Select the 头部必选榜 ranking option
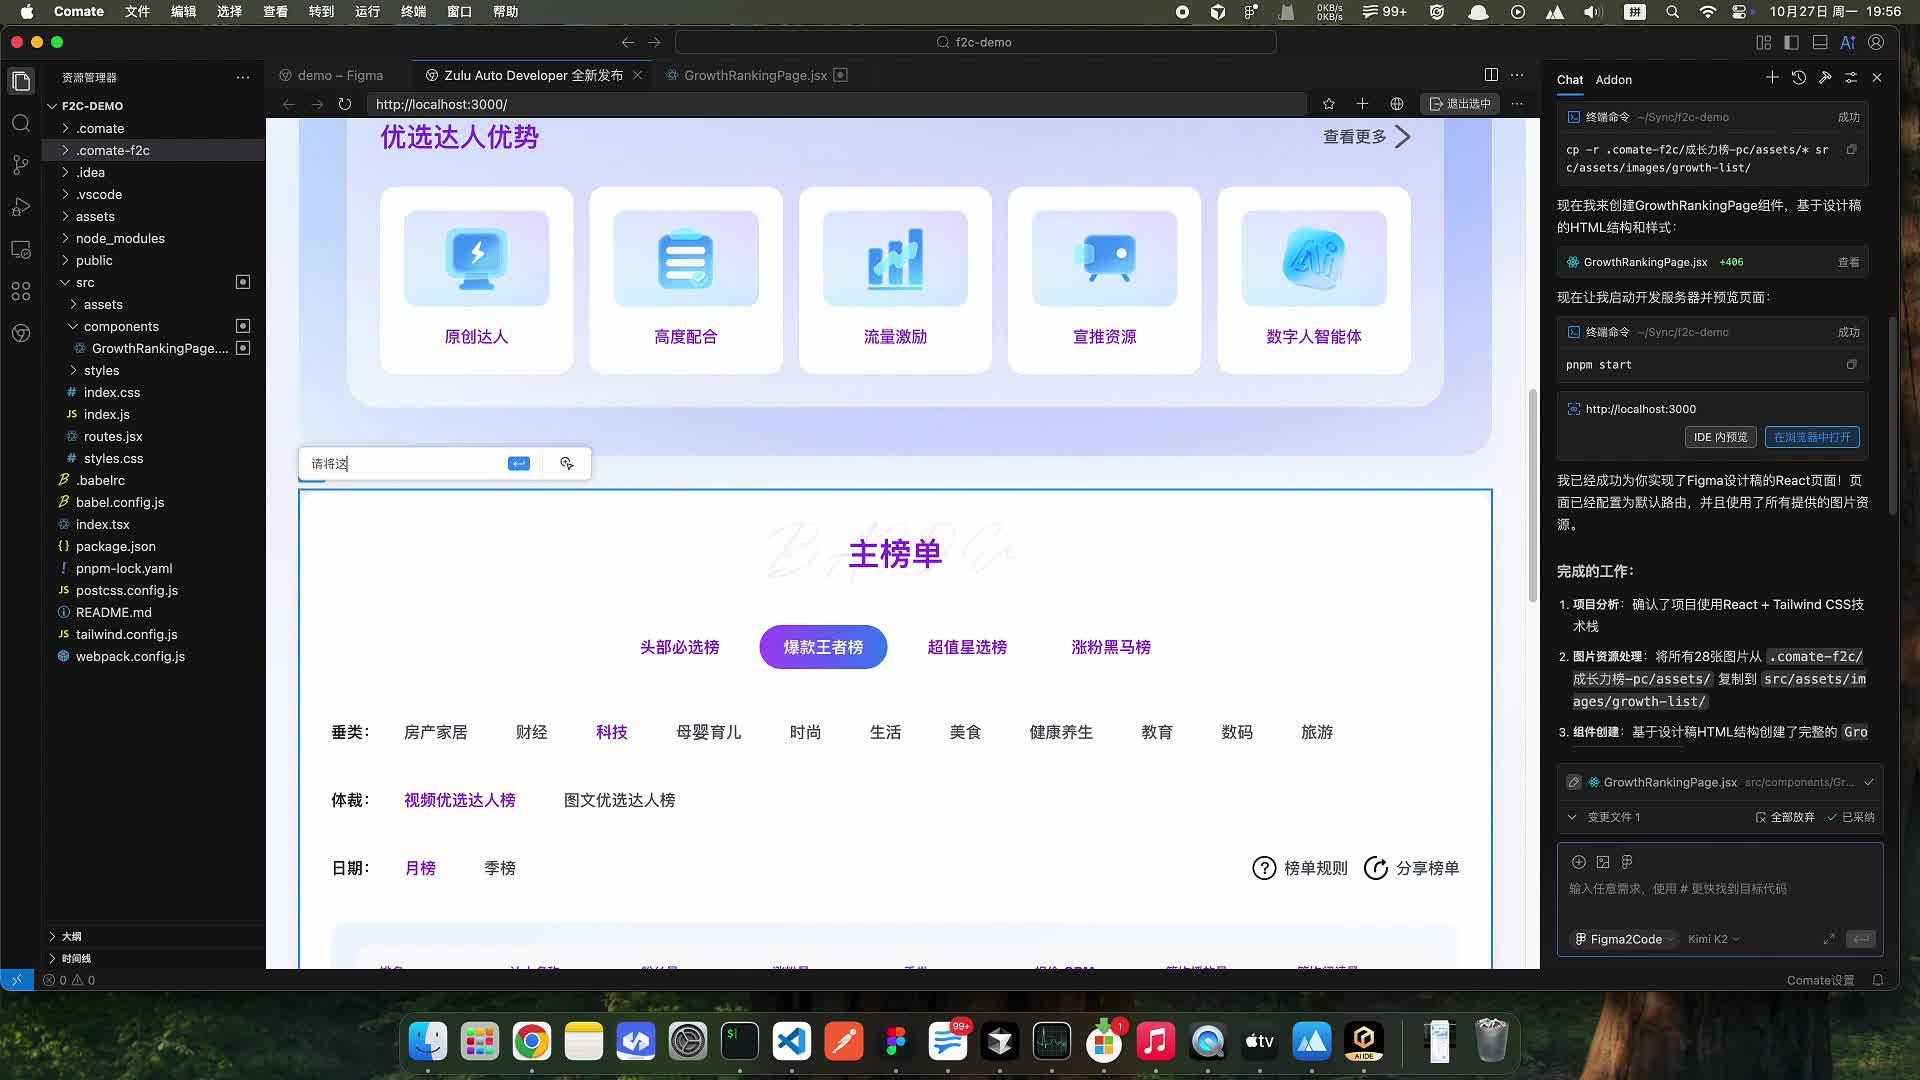 (x=680, y=647)
